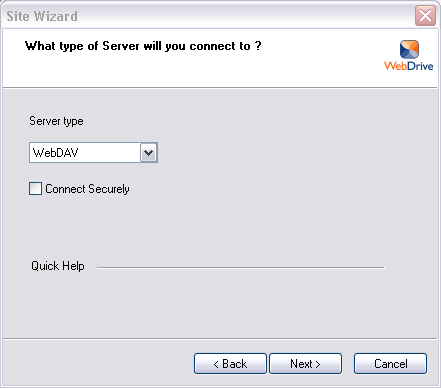Click the WebDAV combo box field

coord(93,153)
